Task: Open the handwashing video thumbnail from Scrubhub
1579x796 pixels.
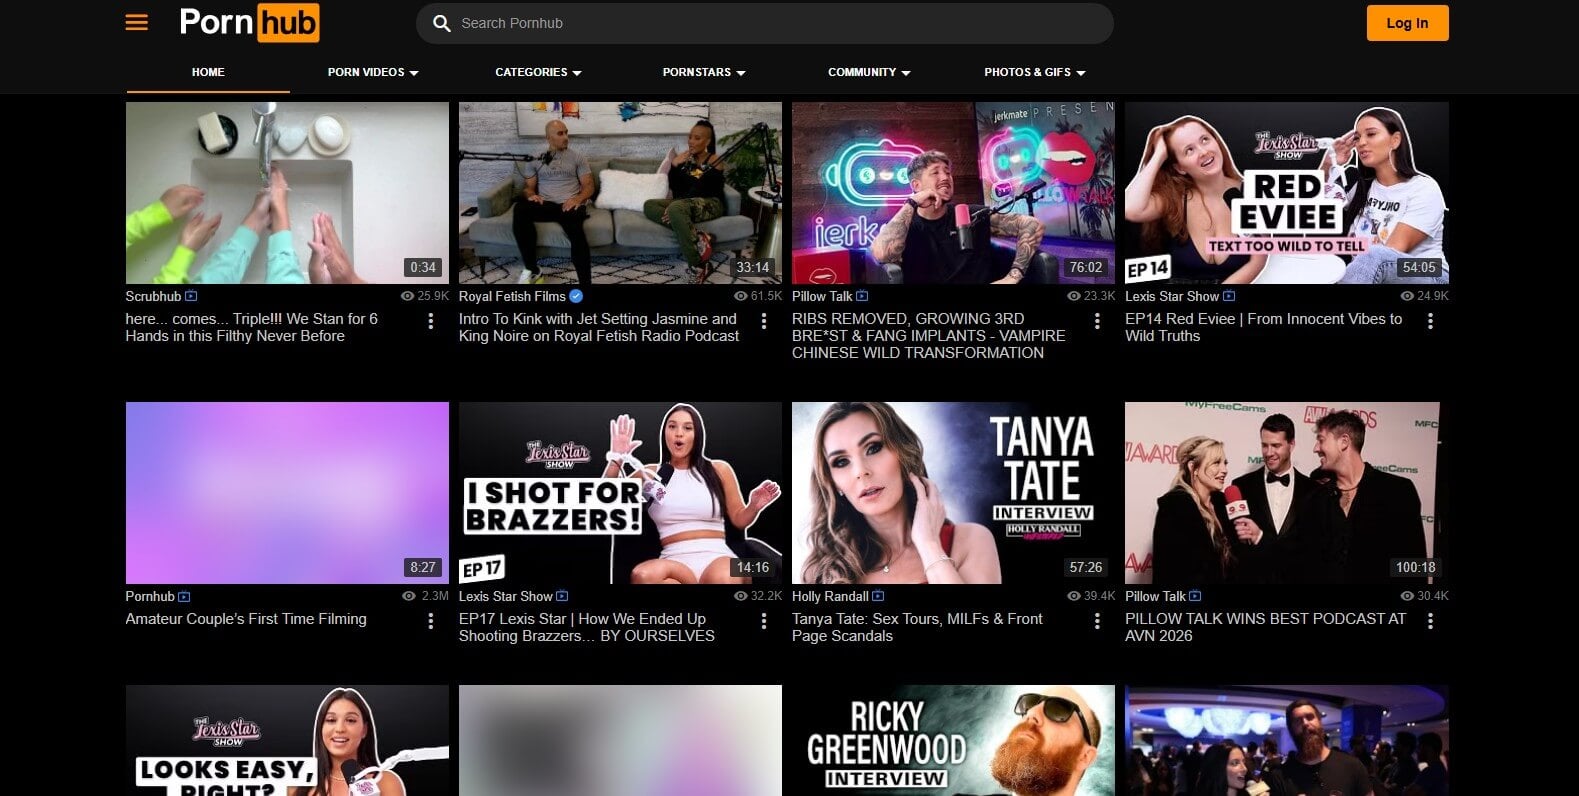Action: [x=287, y=193]
